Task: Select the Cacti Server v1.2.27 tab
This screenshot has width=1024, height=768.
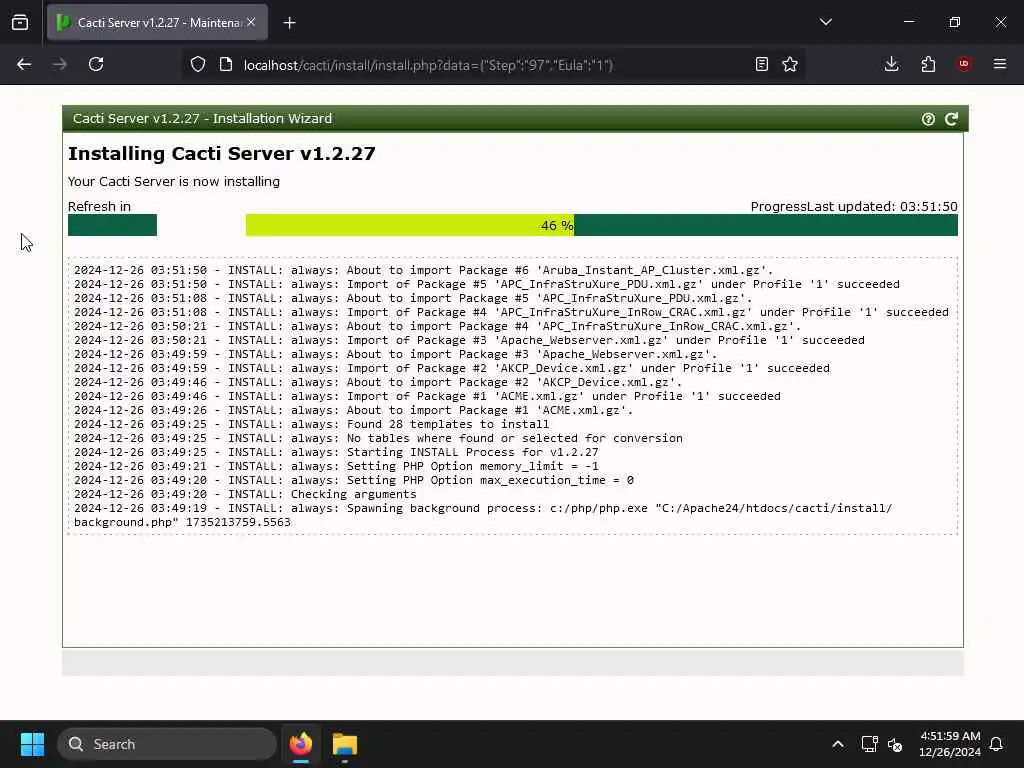Action: [157, 23]
